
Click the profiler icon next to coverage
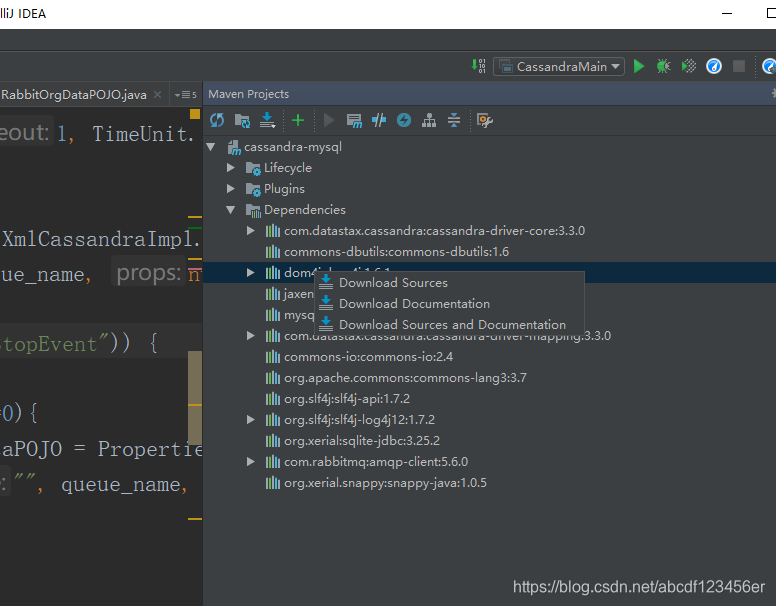click(714, 66)
